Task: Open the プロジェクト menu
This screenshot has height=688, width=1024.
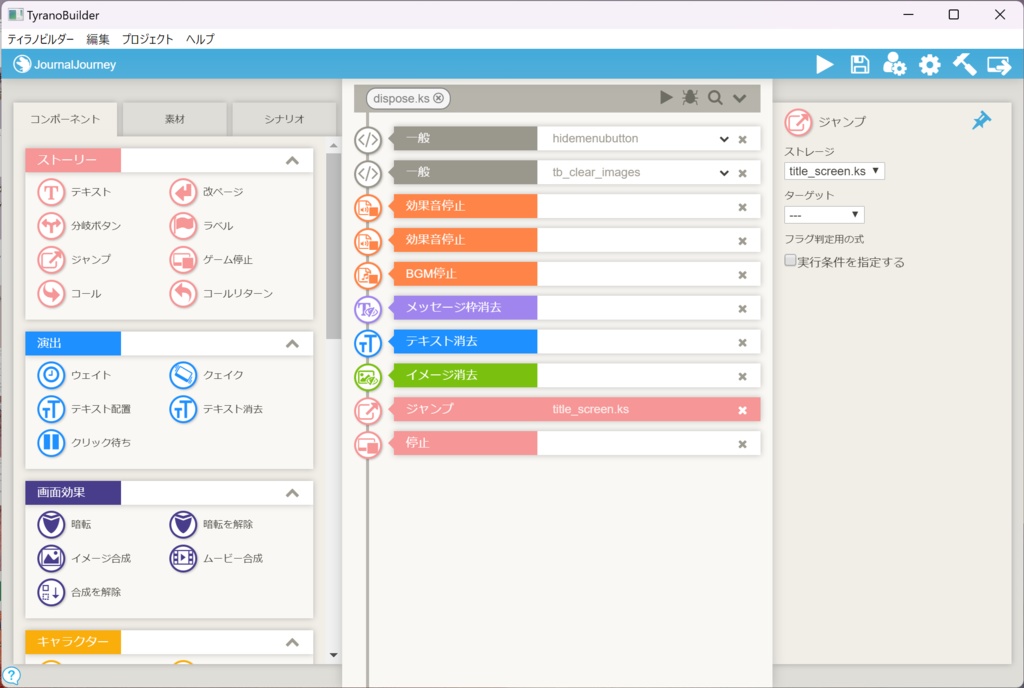Action: [148, 39]
